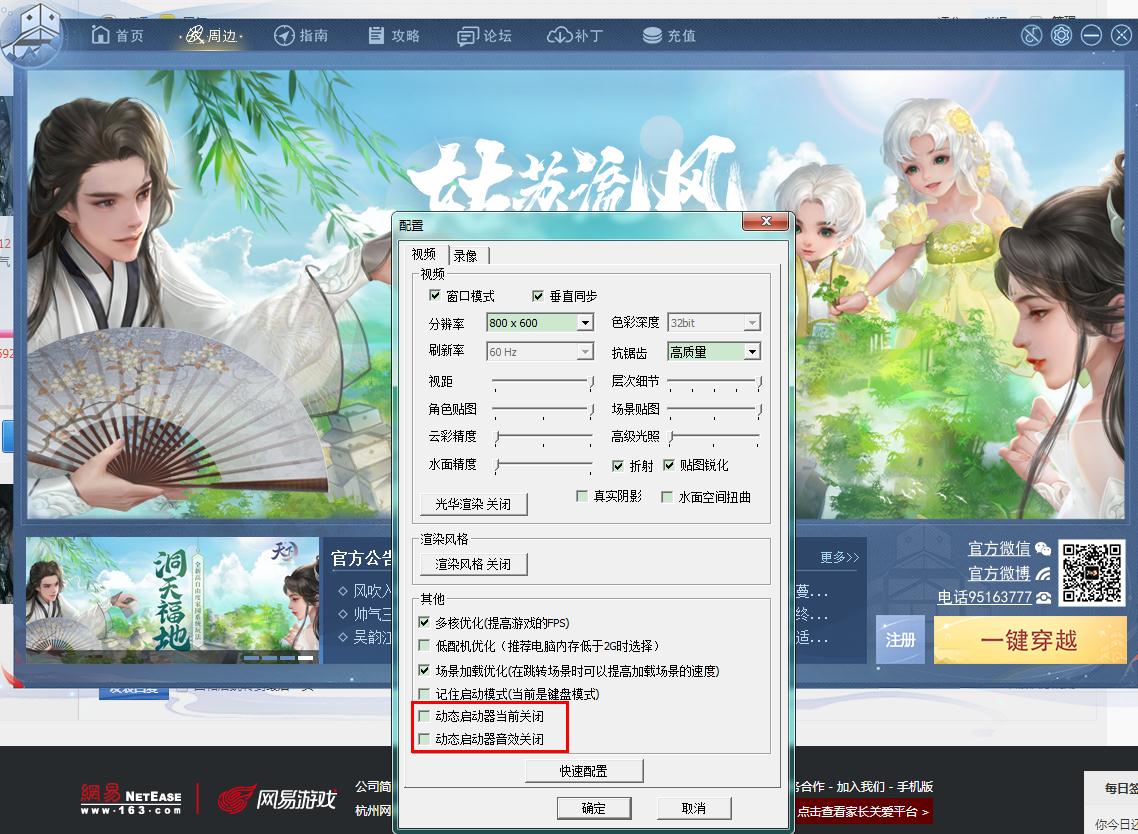The width and height of the screenshot is (1138, 834).
Task: Toggle 多核优化 checkbox
Action: (424, 622)
